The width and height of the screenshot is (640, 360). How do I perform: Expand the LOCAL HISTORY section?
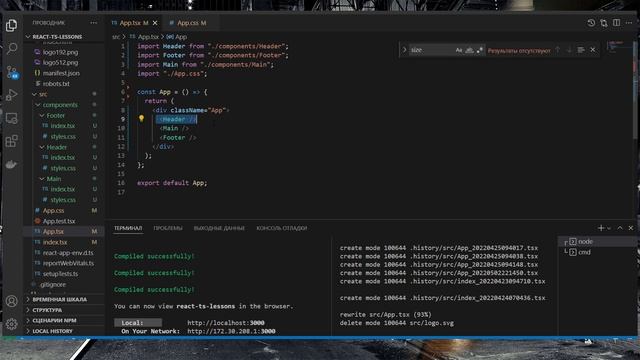tap(64, 331)
